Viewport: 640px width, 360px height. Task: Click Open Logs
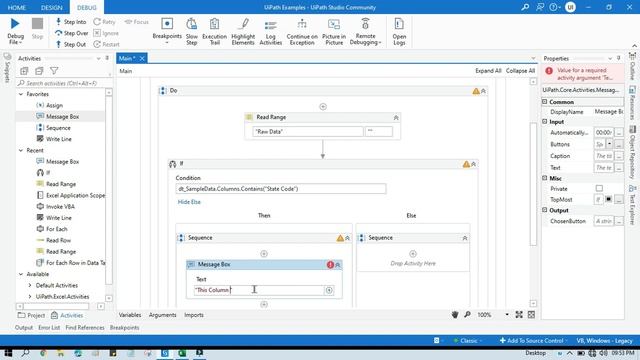399,31
